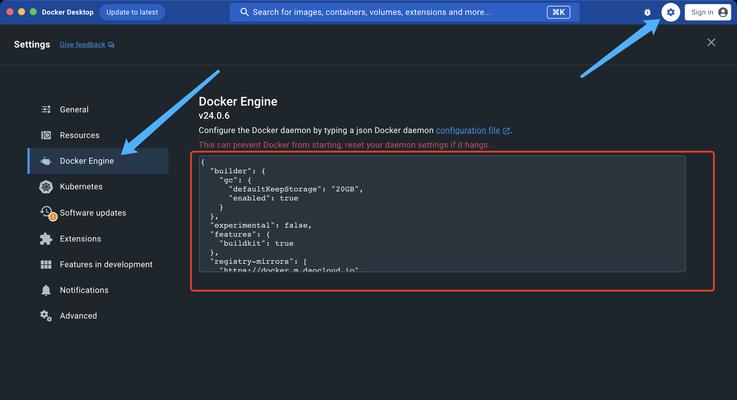
Task: Click the Extensions puzzle piece icon
Action: 46,239
